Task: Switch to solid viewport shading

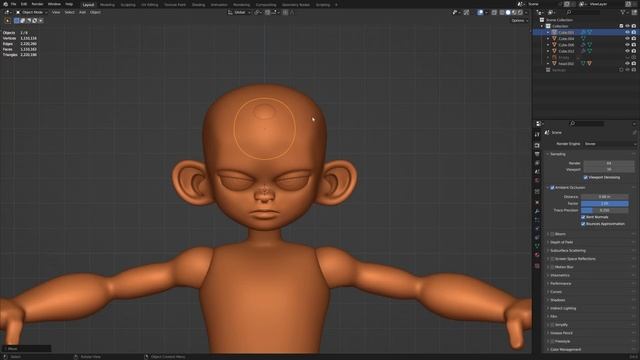Action: pos(508,12)
